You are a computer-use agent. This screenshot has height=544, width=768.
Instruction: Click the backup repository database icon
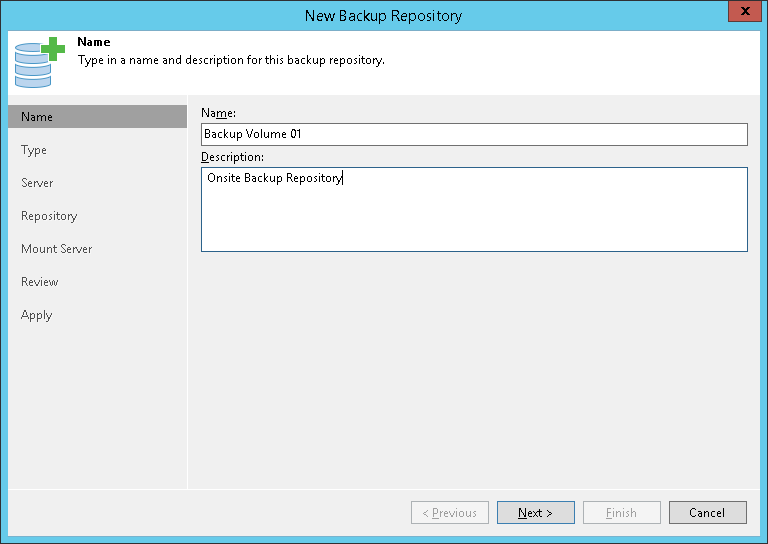click(x=38, y=63)
